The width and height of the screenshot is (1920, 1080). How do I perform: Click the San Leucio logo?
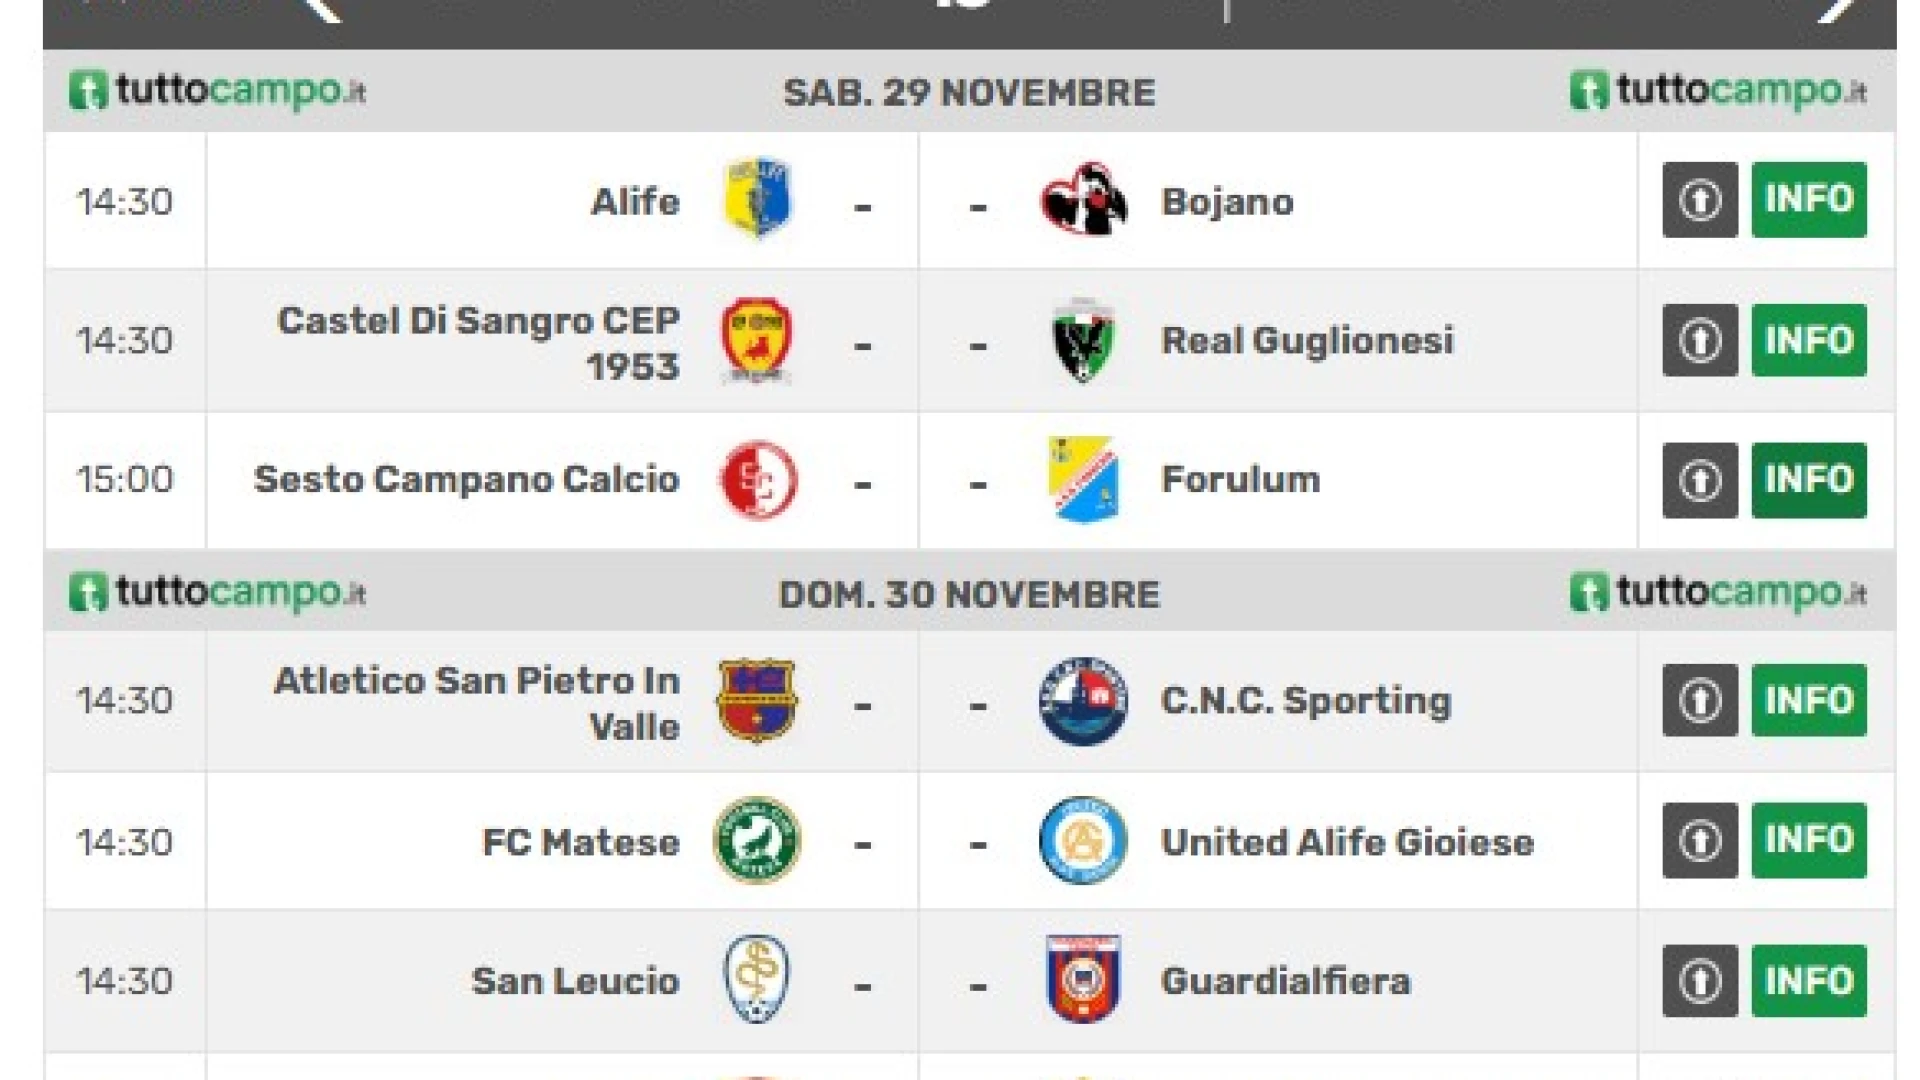coord(756,980)
